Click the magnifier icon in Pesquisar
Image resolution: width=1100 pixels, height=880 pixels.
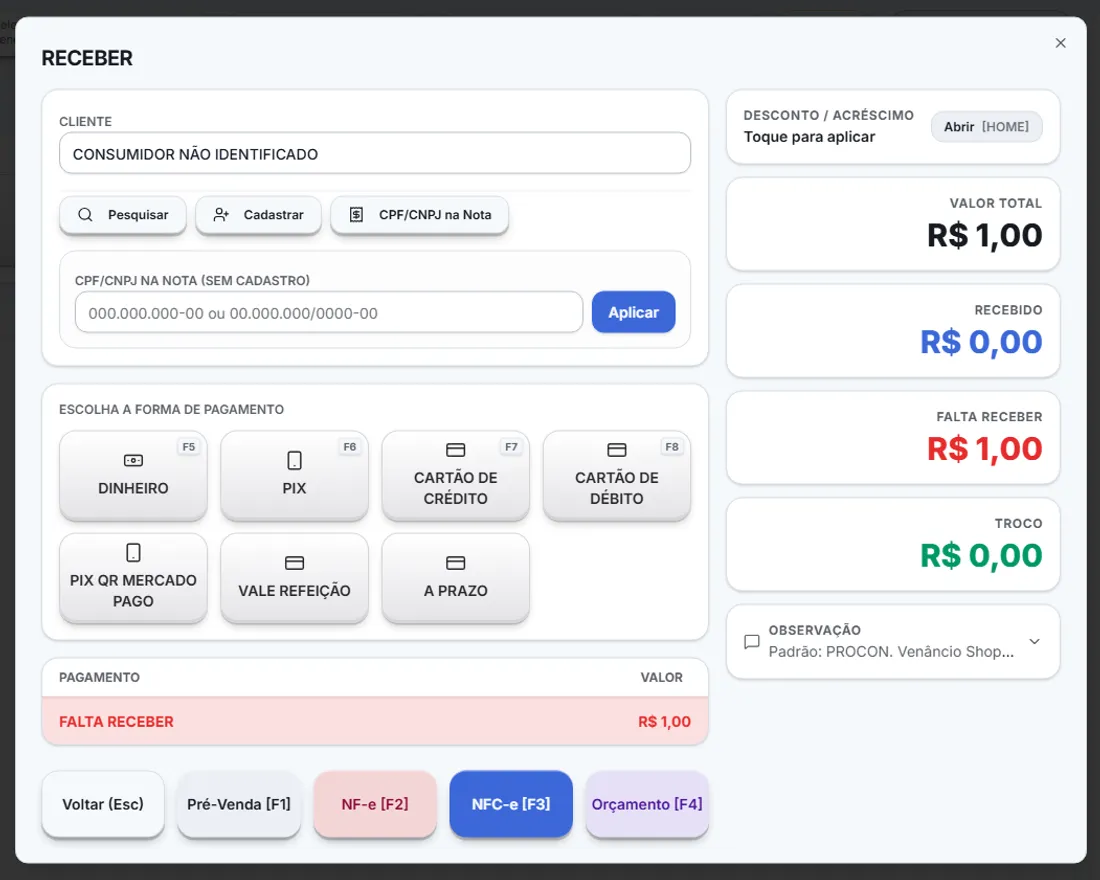pos(85,215)
